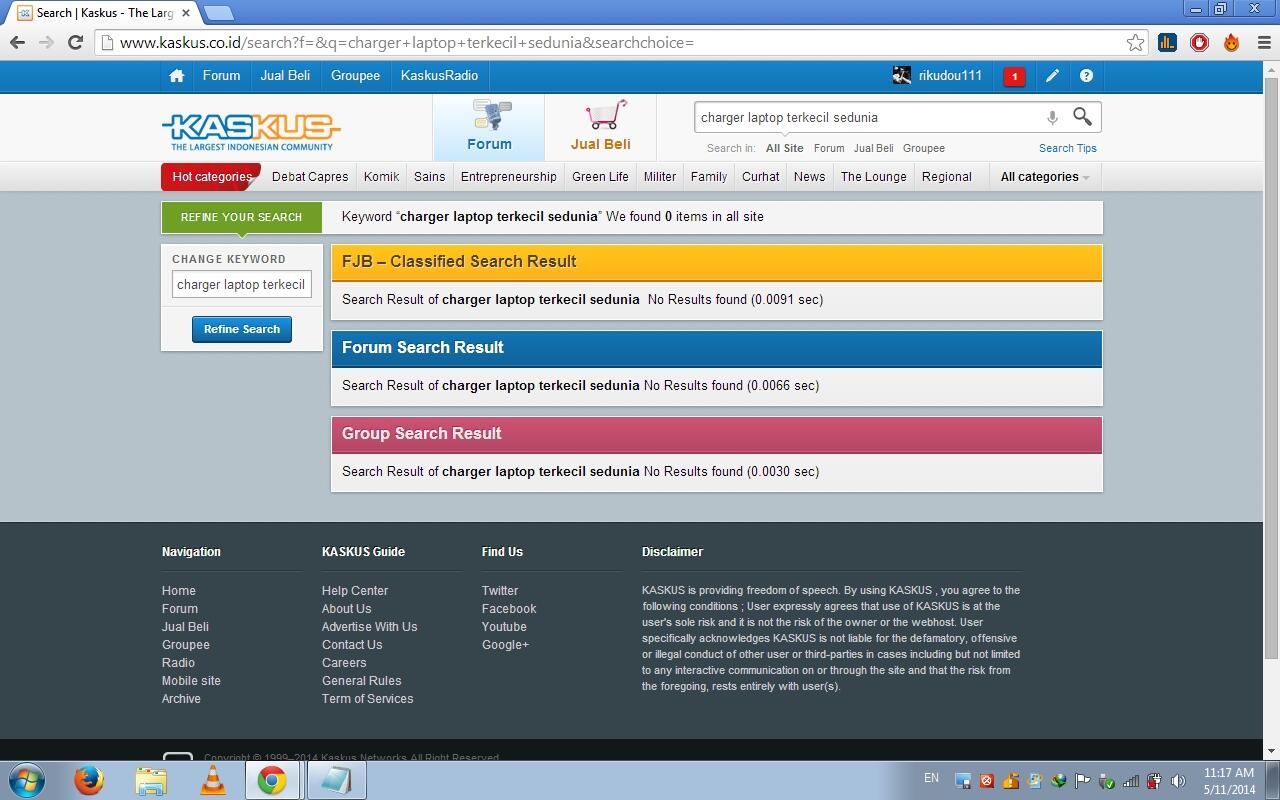Click the power plug battery tray icon
The height and width of the screenshot is (800, 1280).
point(1154,781)
